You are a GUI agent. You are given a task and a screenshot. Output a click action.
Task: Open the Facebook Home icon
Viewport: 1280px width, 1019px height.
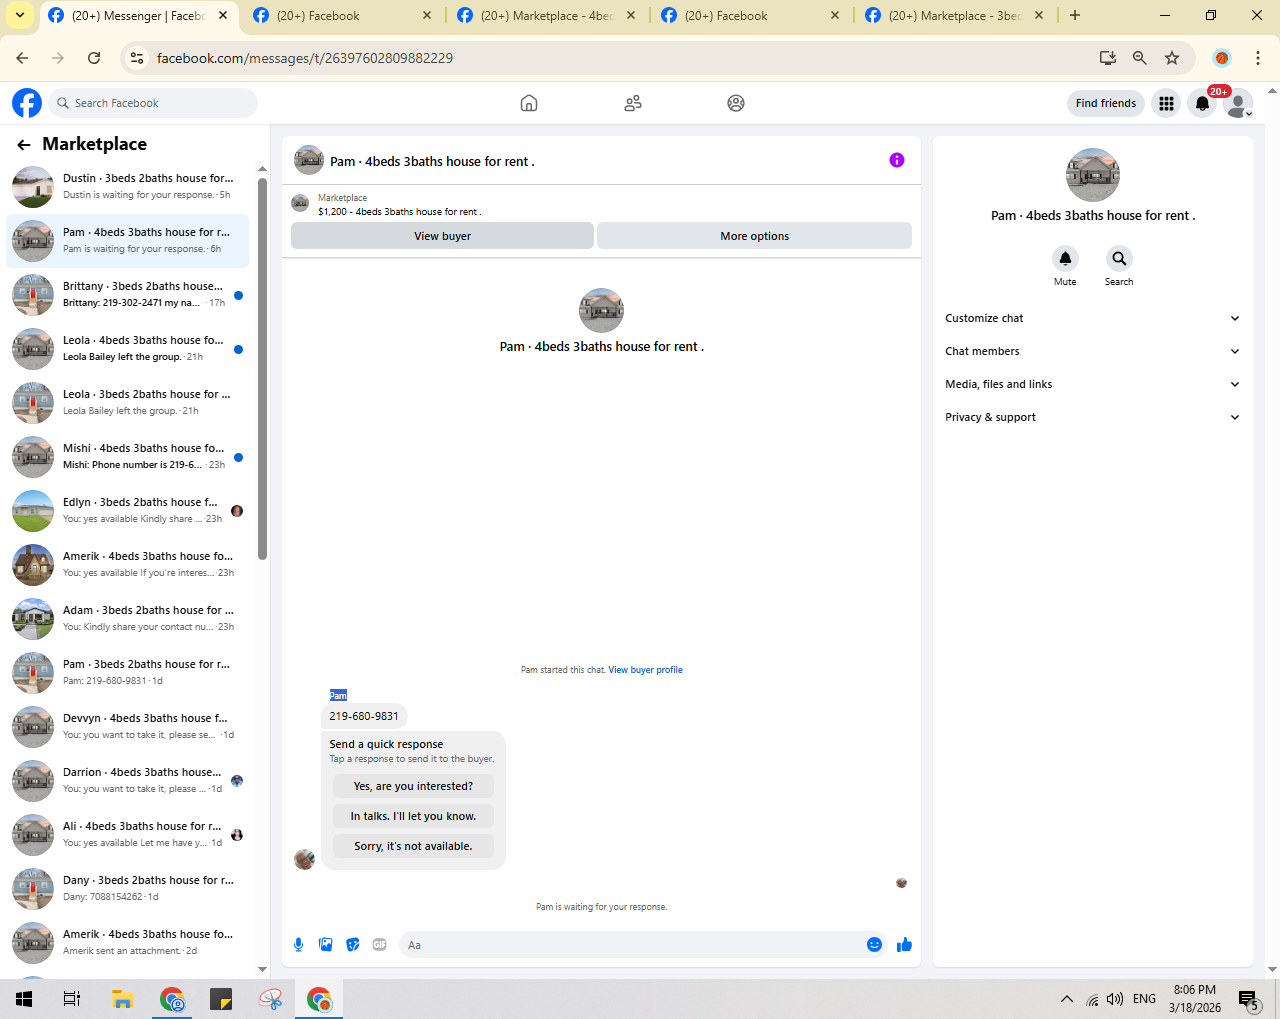click(x=529, y=103)
